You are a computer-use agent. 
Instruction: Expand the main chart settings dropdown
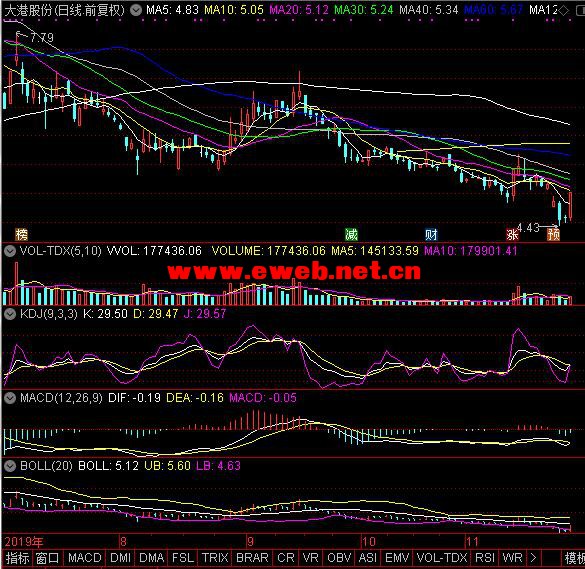[136, 10]
